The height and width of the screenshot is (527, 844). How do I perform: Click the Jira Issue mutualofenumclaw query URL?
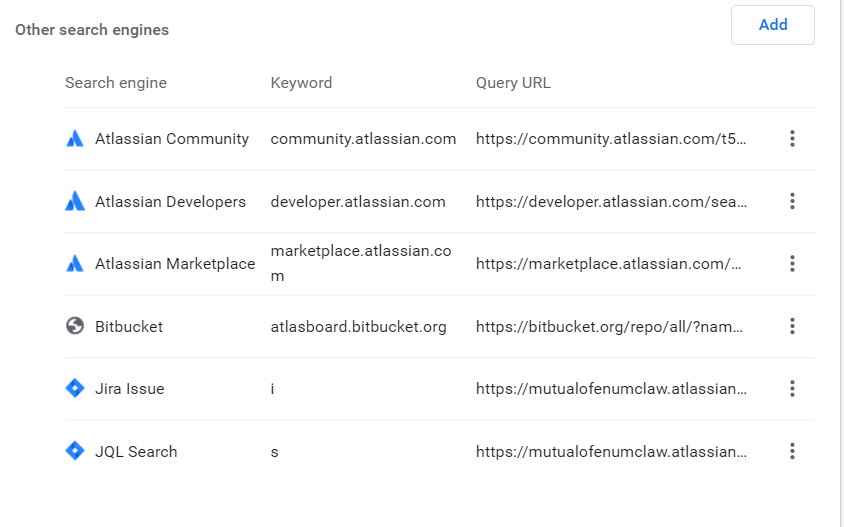(x=611, y=389)
